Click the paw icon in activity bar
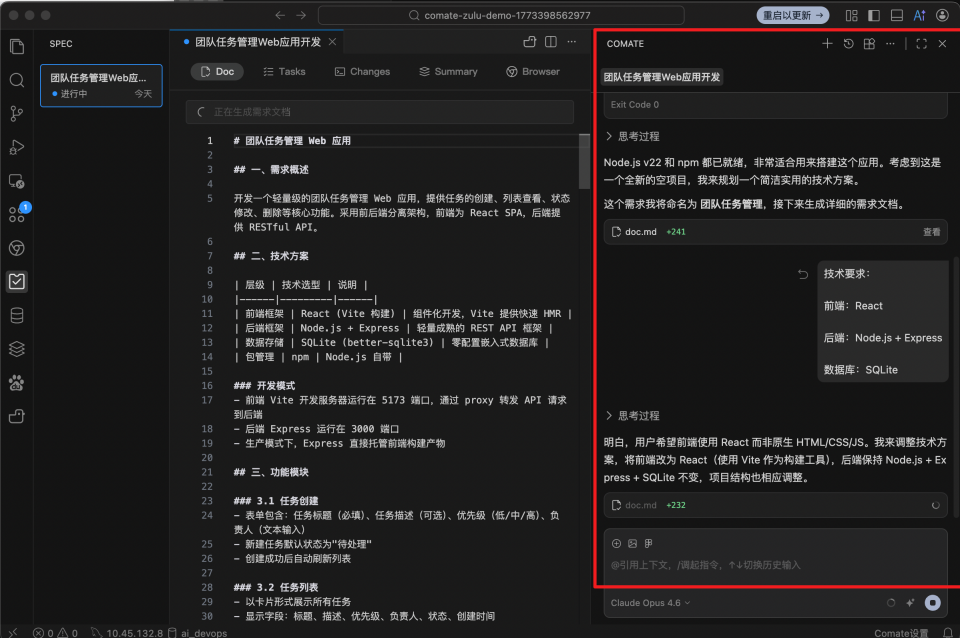 pyautogui.click(x=17, y=383)
